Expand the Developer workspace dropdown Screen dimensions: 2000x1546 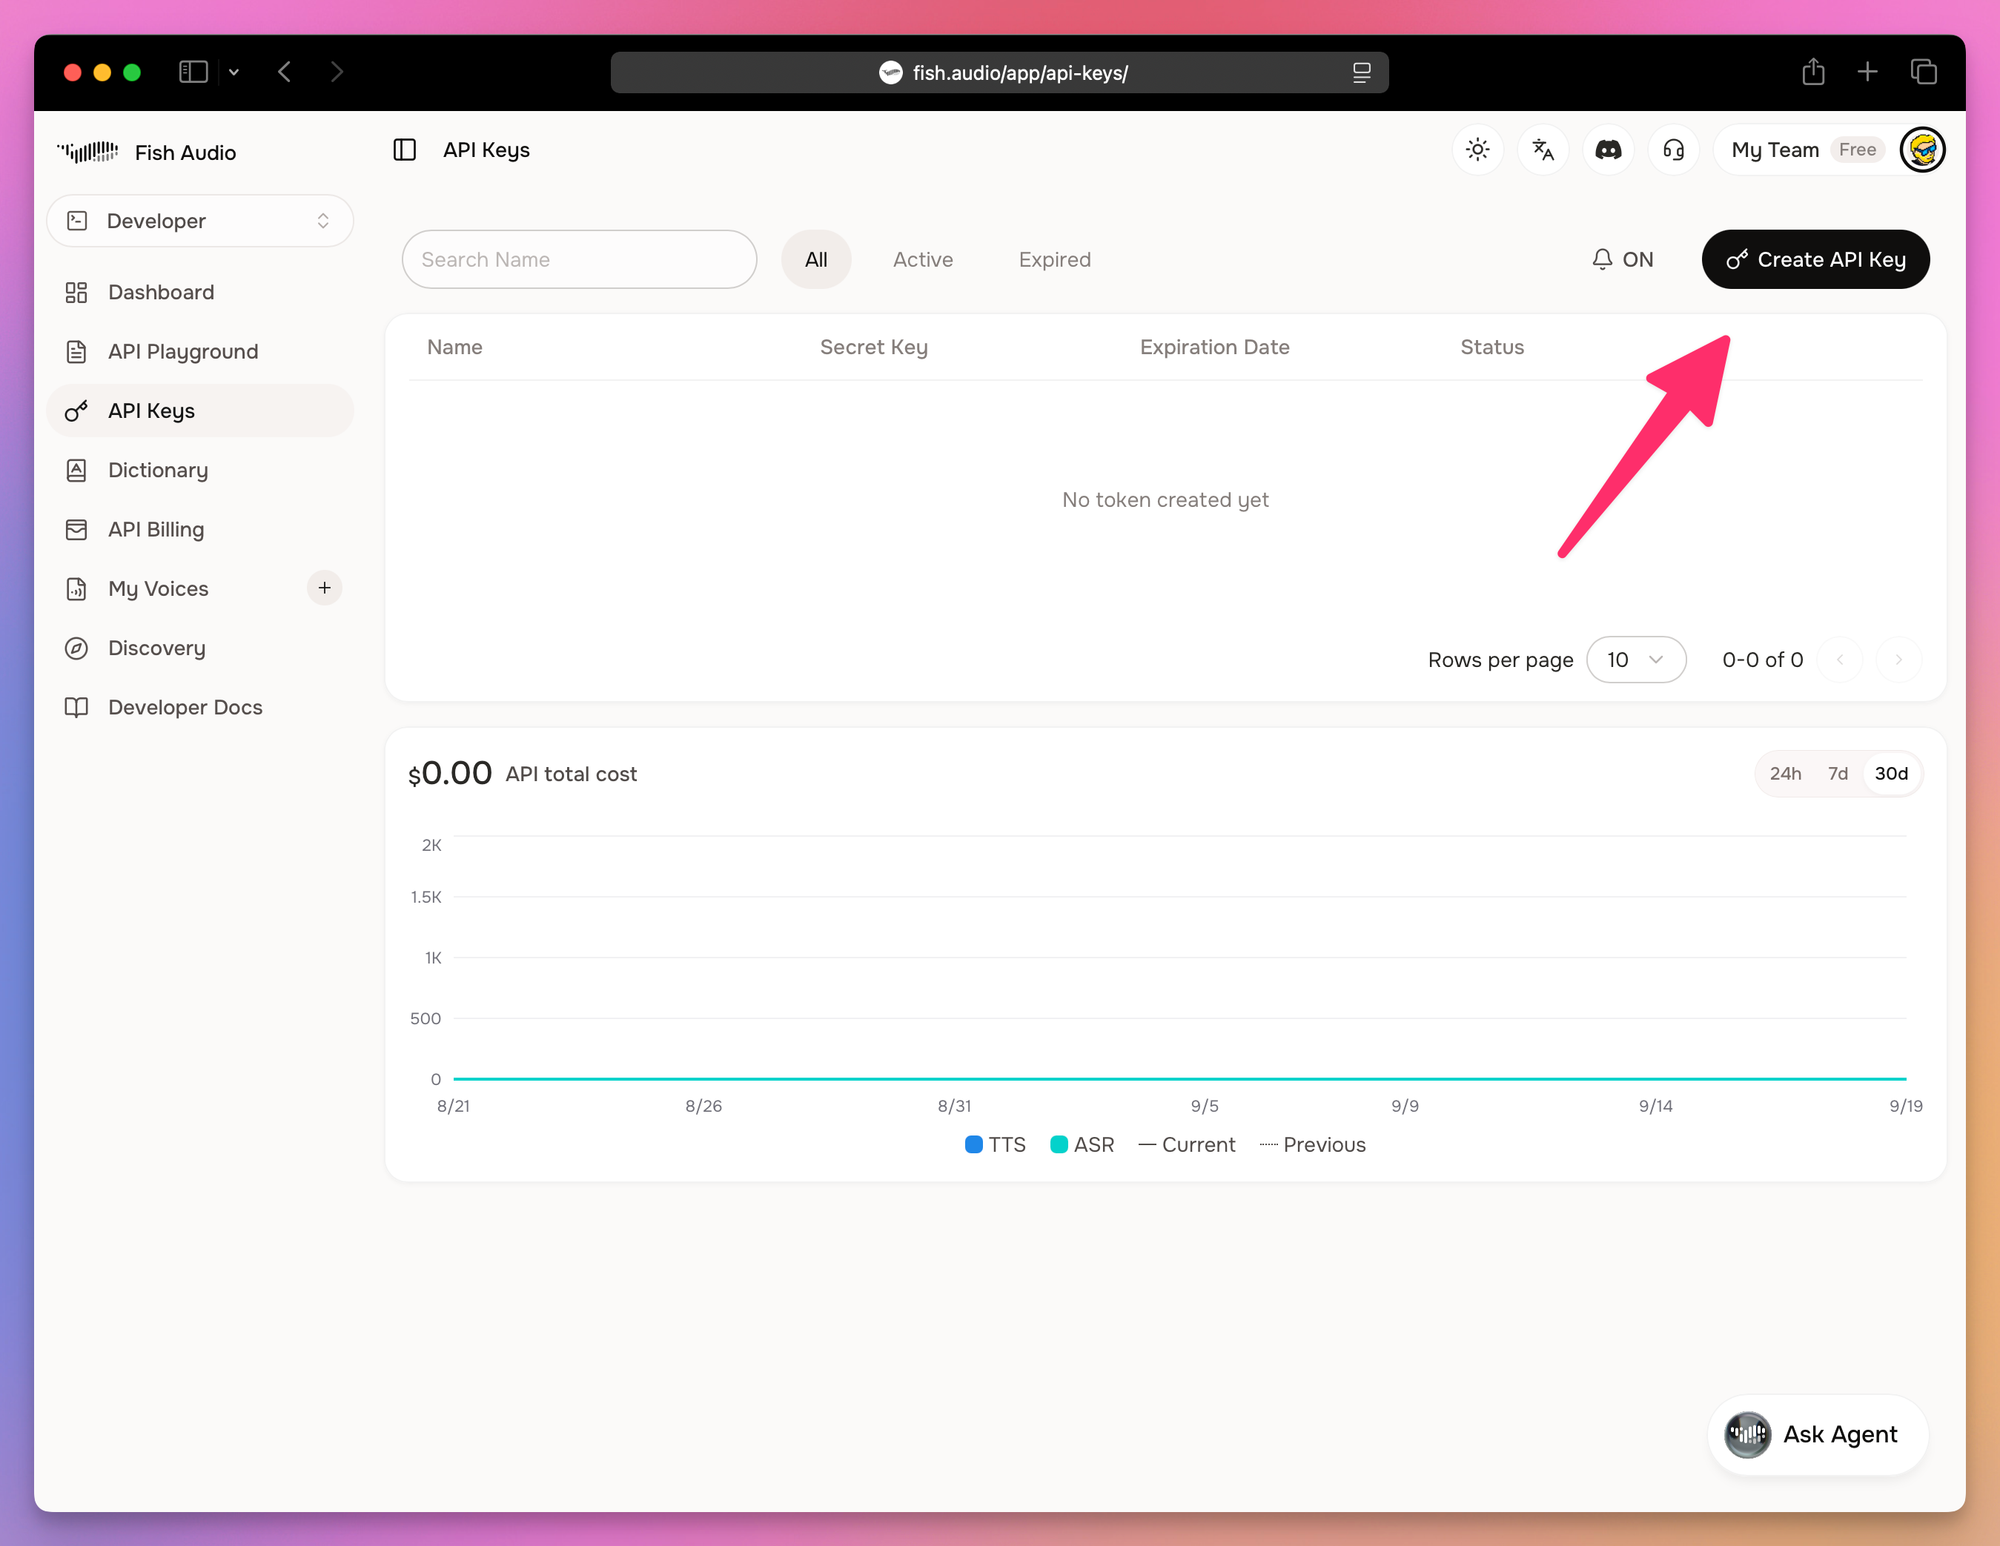pyautogui.click(x=200, y=221)
